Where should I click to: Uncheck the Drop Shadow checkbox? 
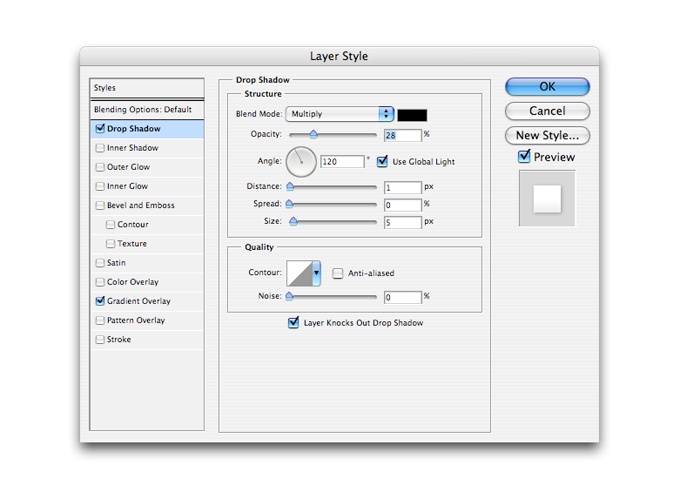pos(100,128)
